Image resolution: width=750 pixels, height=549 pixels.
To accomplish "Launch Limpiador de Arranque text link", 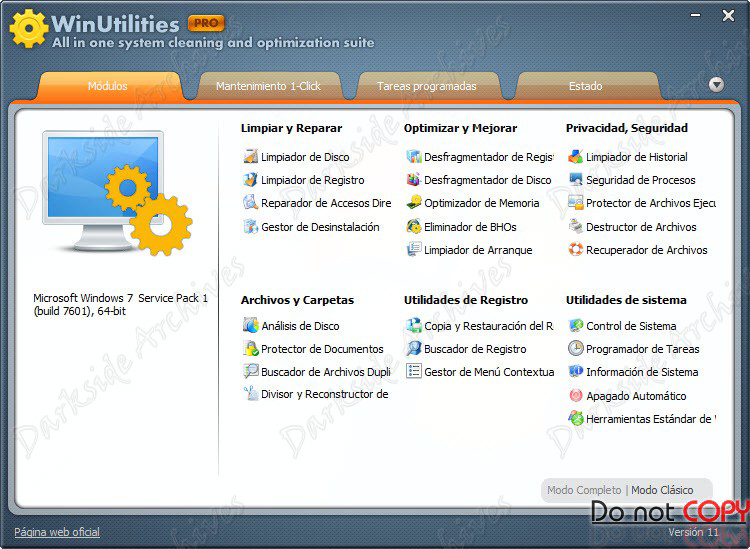I will coord(478,250).
